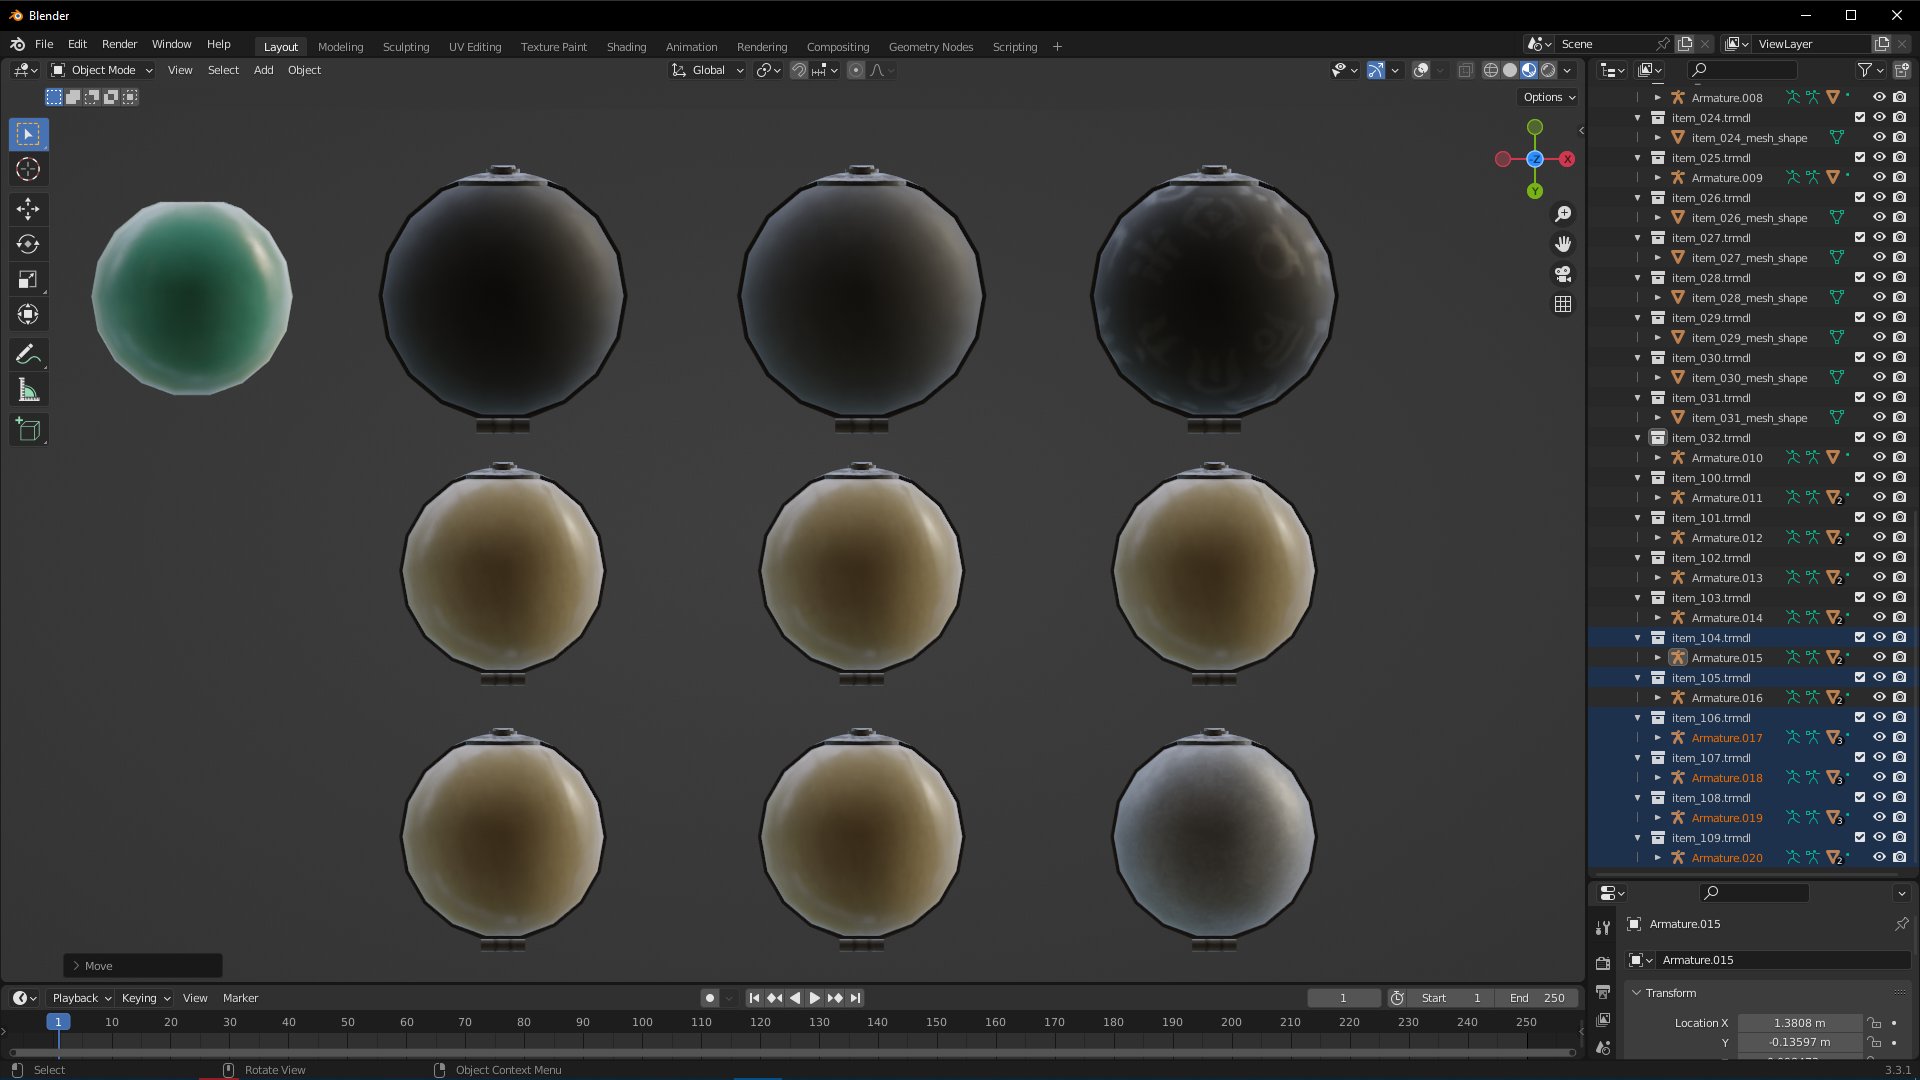Open the timeline Marker menu
The image size is (1920, 1080).
pyautogui.click(x=240, y=998)
